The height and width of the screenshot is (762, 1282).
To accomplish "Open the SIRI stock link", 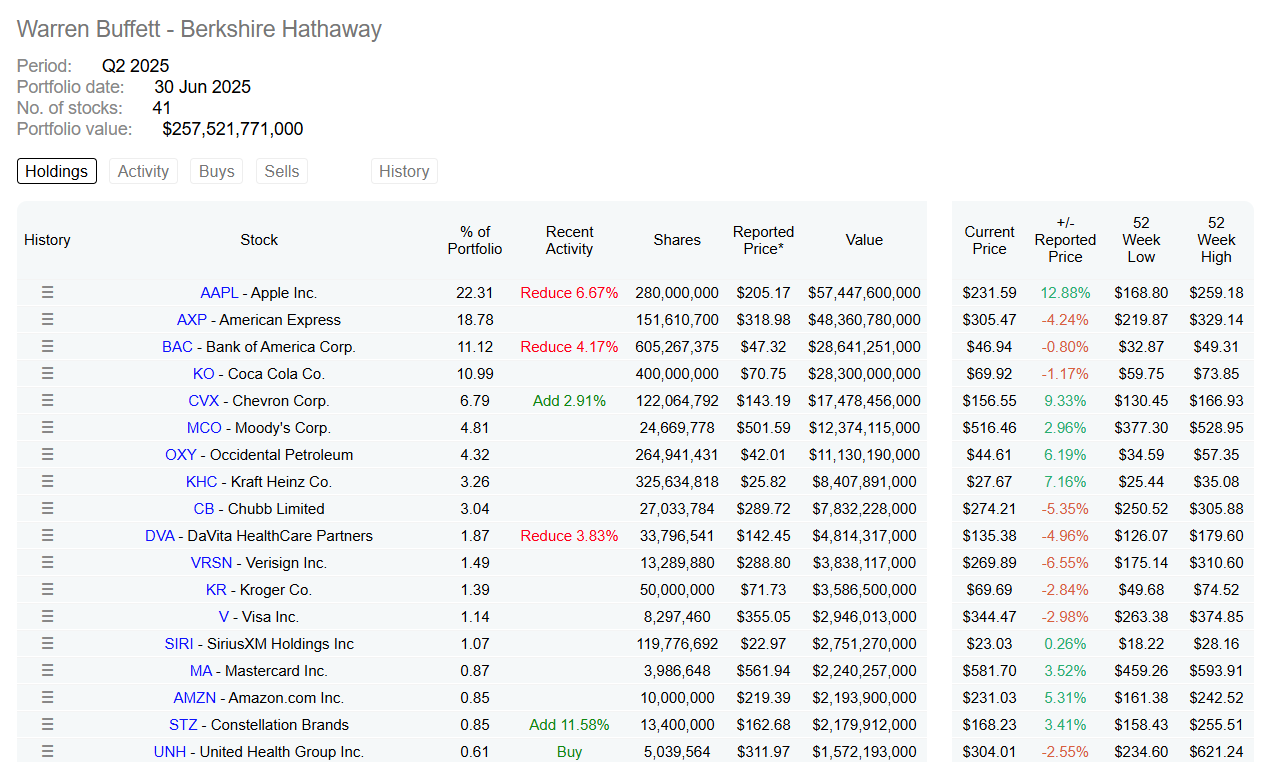I will click(179, 644).
